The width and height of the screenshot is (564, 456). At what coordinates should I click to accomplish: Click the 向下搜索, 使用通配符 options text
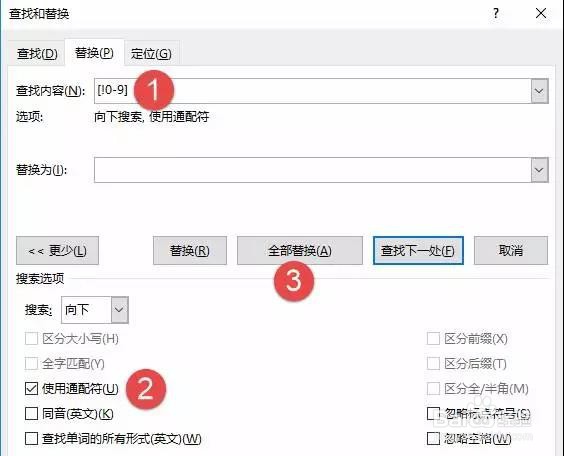pos(151,117)
